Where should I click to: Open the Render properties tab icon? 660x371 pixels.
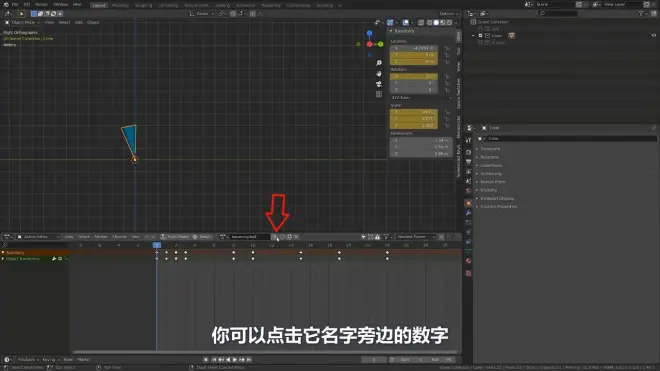(x=468, y=152)
